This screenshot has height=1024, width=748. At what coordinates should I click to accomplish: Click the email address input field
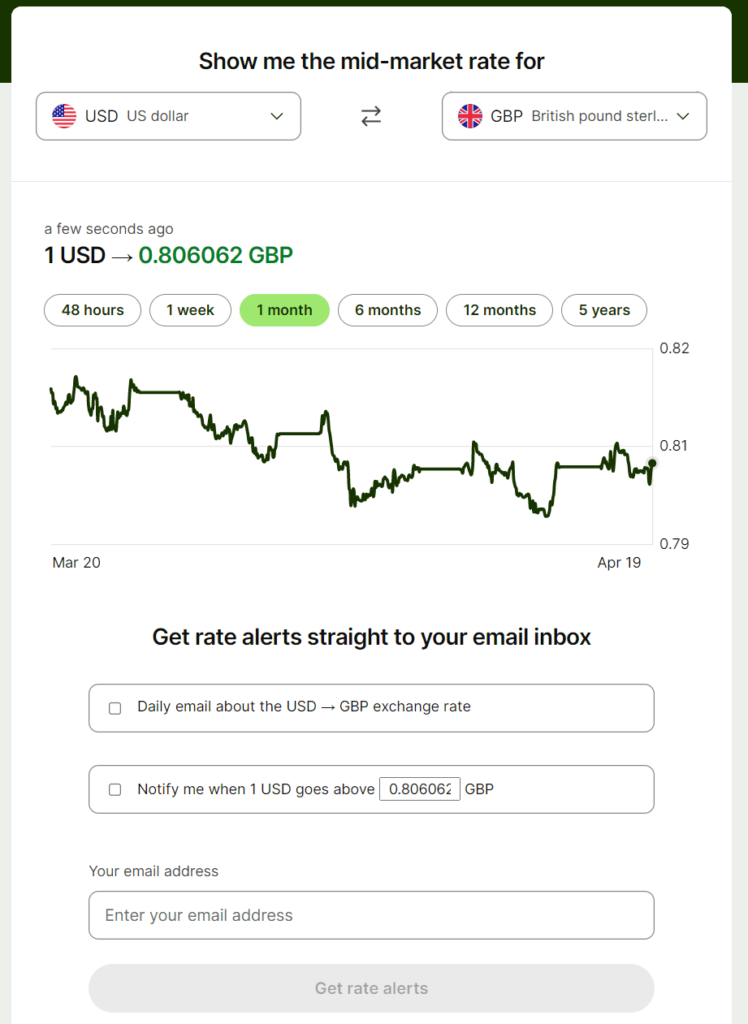(371, 915)
